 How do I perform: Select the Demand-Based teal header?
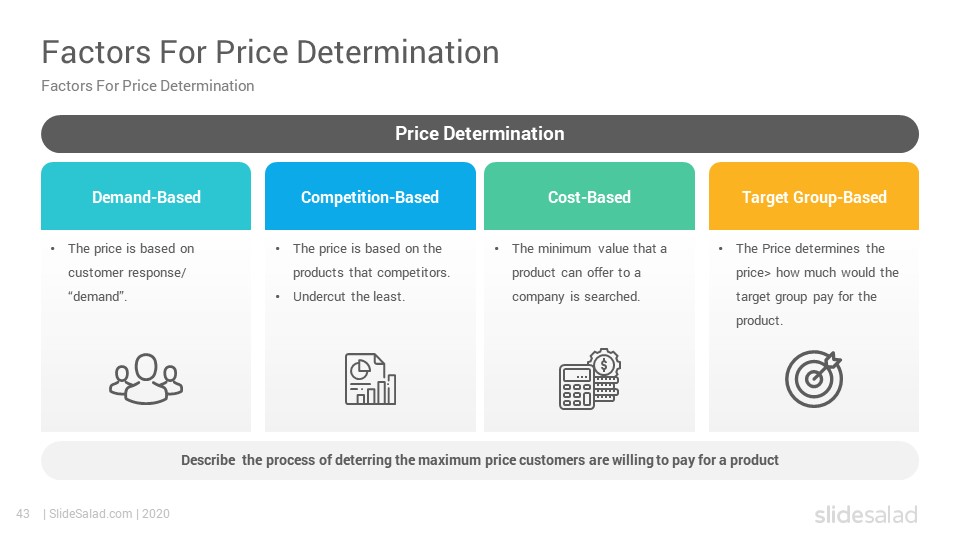coord(146,196)
